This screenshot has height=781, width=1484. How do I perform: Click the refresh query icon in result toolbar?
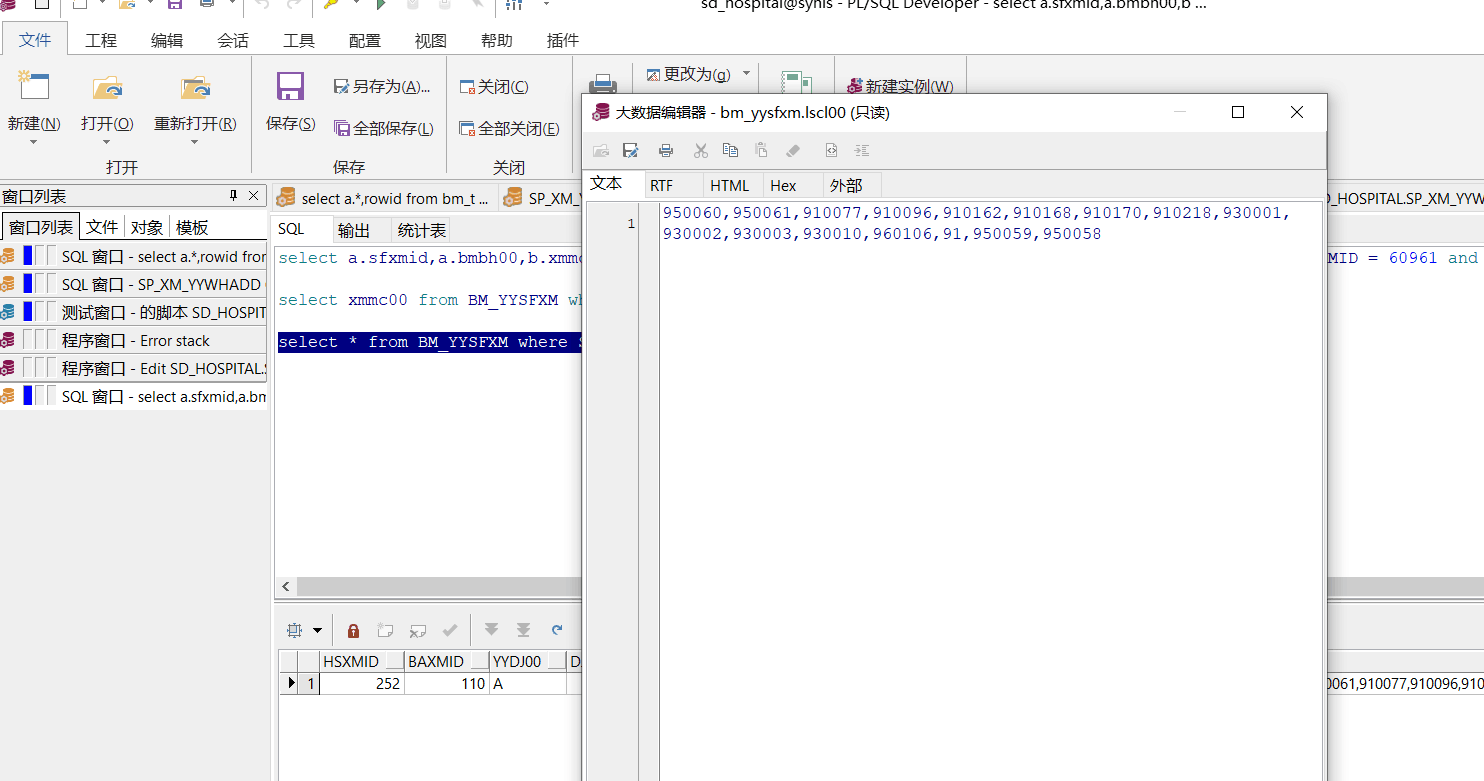pyautogui.click(x=557, y=630)
